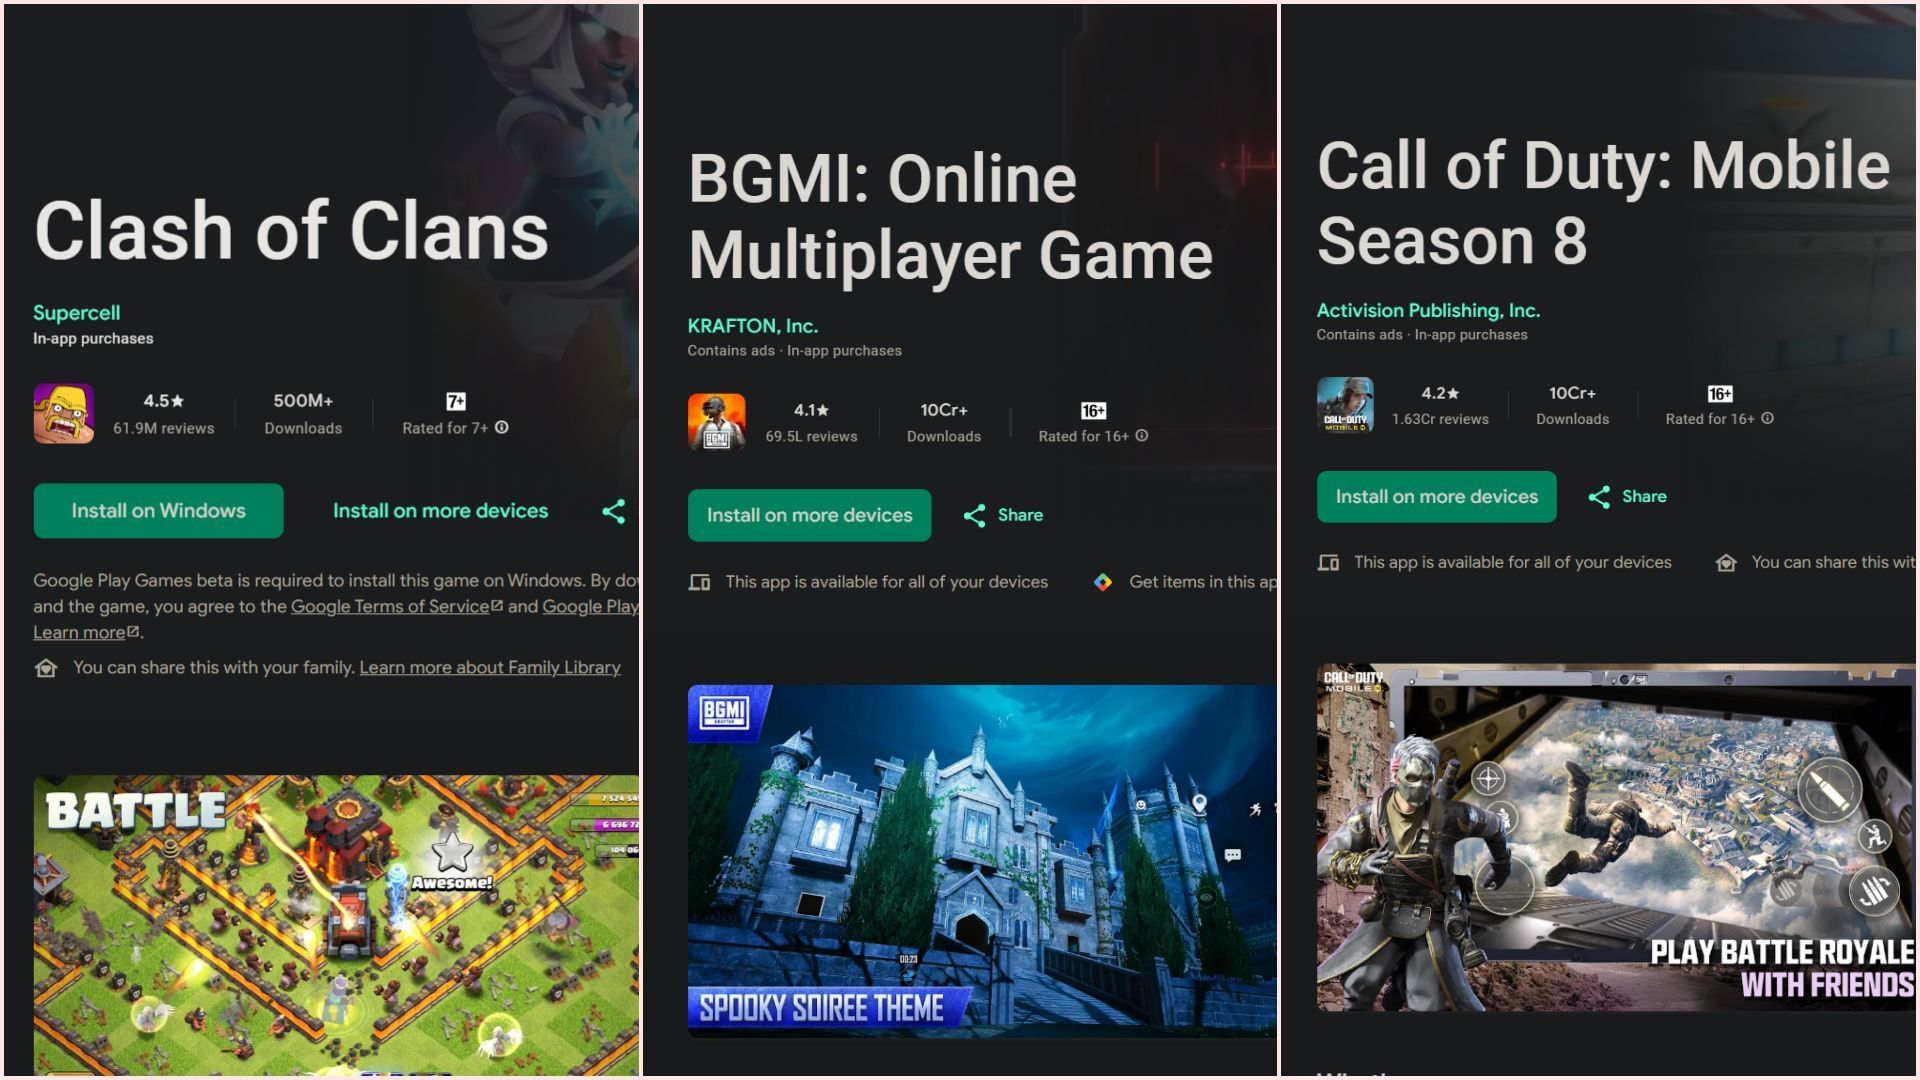1920x1080 pixels.
Task: Click the Play Points diamond icon by Get items
Action: (1103, 582)
